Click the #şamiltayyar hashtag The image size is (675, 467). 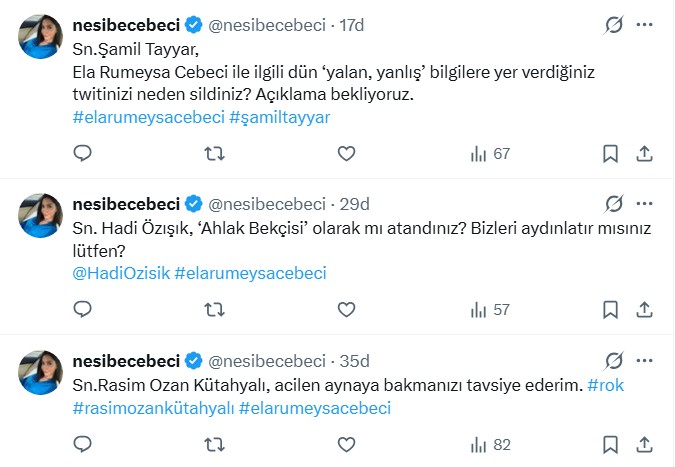(x=280, y=116)
